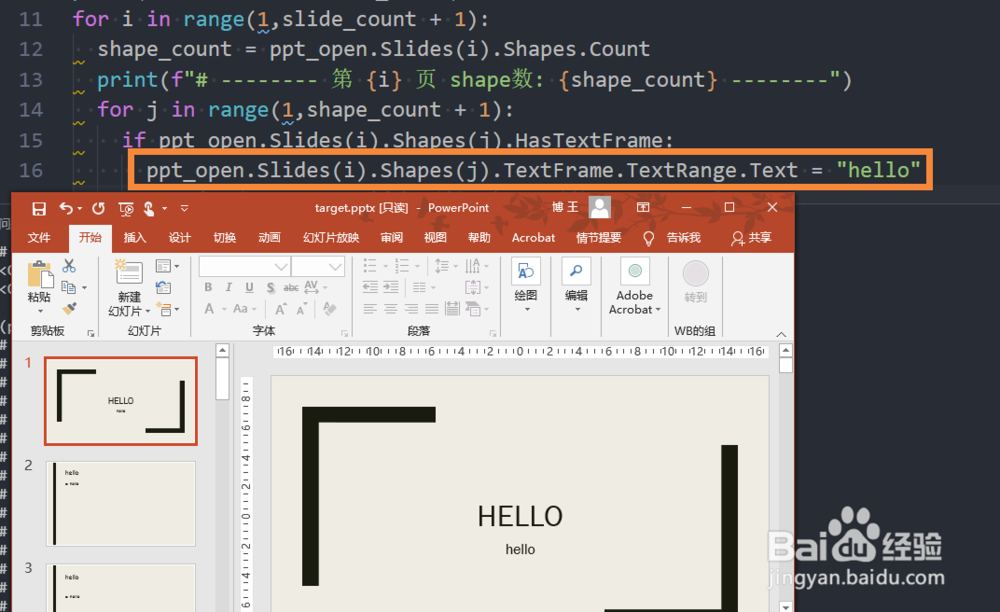Open the 编辑 Editing group
Viewport: 1000px width, 612px height.
[577, 284]
